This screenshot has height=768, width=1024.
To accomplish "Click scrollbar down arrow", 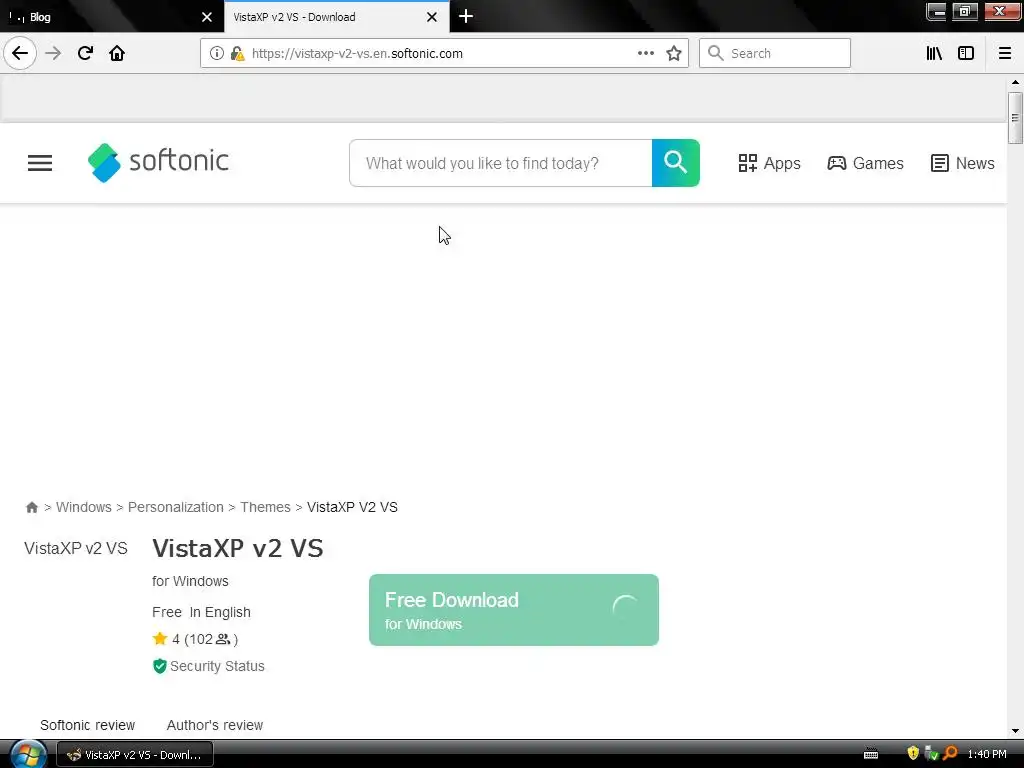I will (1015, 731).
